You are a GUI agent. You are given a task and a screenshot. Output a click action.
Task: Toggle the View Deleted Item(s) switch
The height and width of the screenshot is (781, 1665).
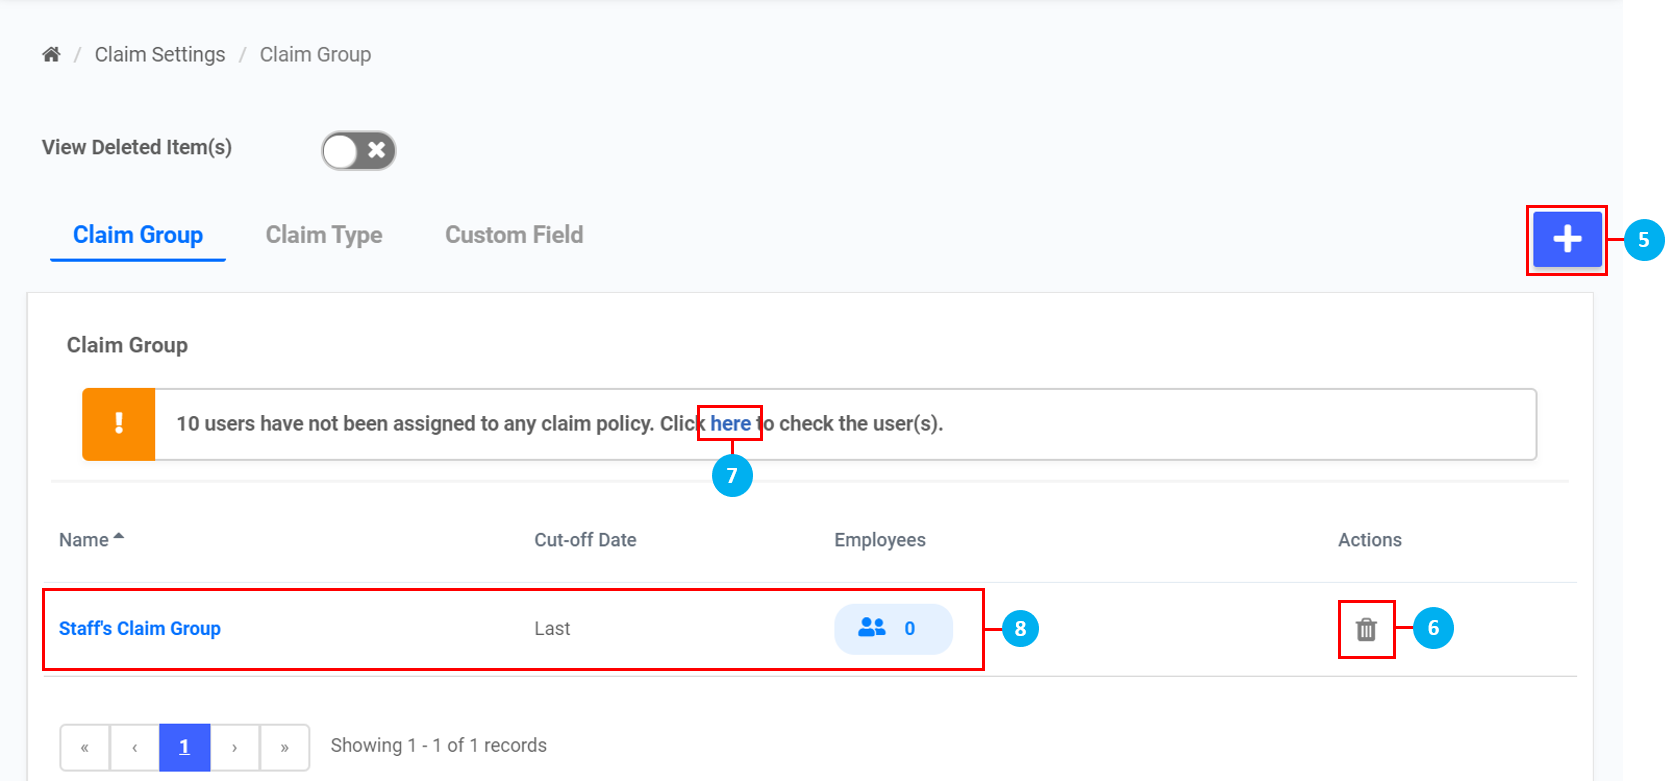[x=358, y=151]
